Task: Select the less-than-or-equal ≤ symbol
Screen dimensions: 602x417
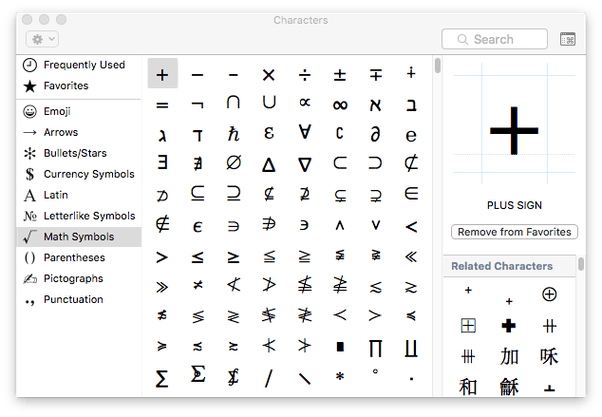Action: click(x=197, y=257)
